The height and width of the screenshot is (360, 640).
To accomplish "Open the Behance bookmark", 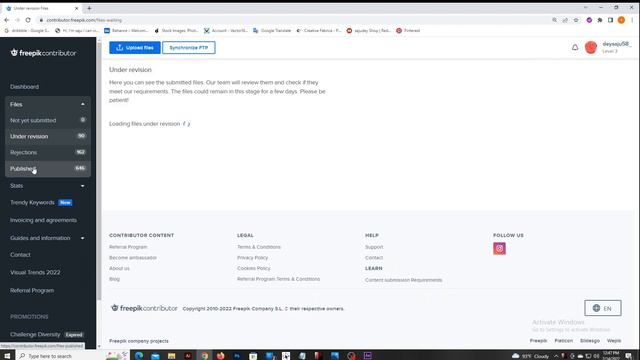I will [126, 31].
